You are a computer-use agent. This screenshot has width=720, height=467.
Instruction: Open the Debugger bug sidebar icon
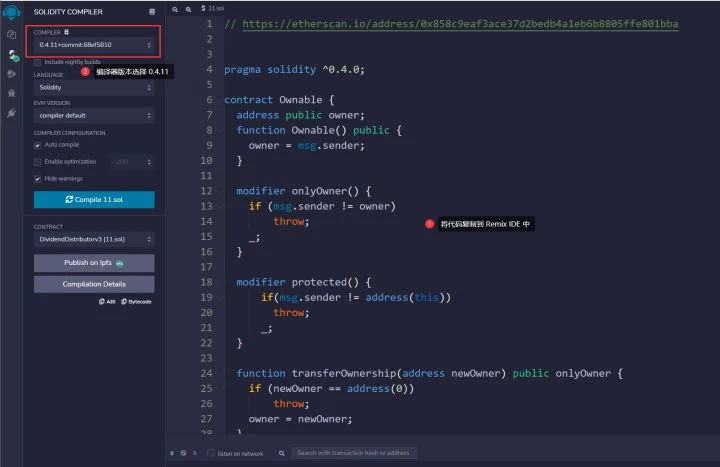coord(11,93)
